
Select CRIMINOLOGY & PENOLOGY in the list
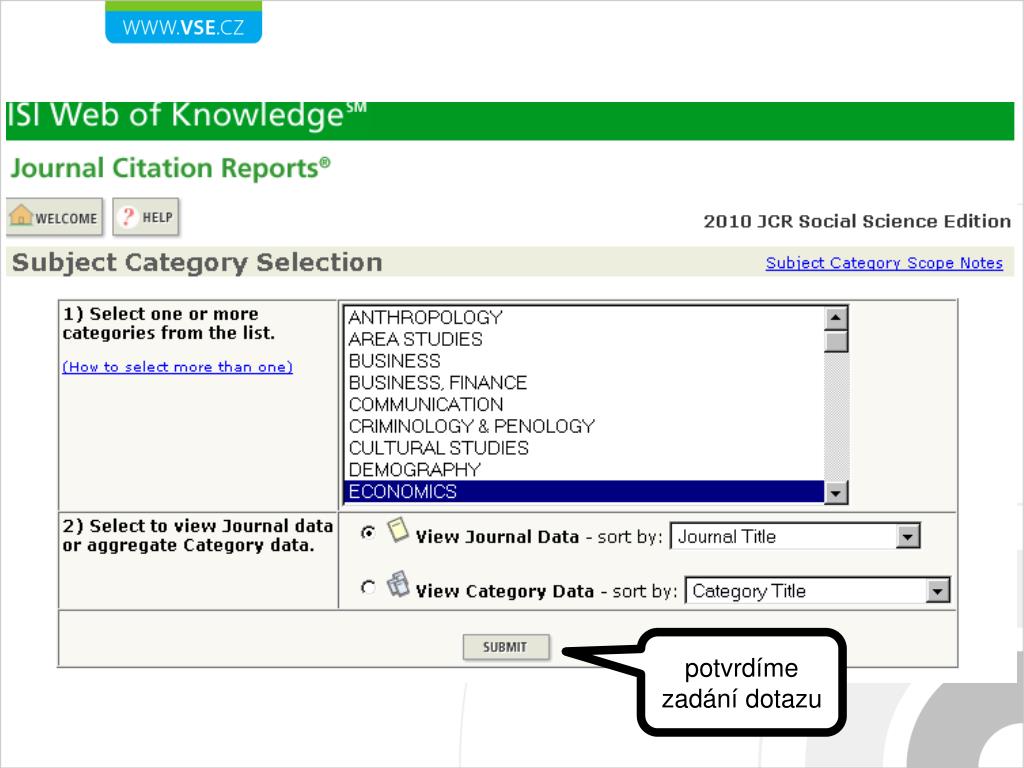(584, 426)
